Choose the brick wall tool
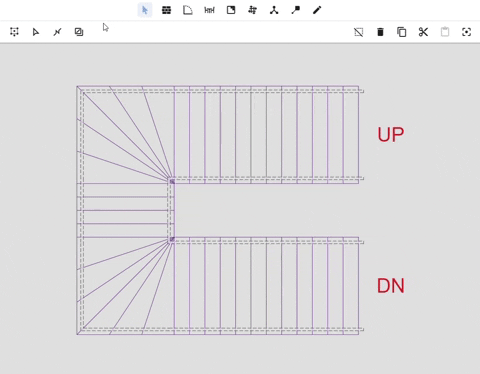Viewport: 480px width, 374px height. click(166, 10)
